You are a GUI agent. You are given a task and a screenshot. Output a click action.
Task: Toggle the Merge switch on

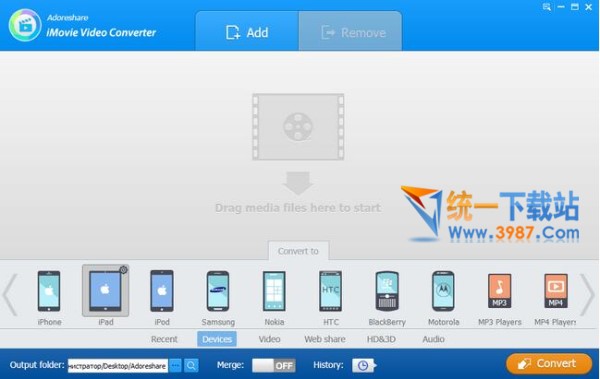point(273,366)
